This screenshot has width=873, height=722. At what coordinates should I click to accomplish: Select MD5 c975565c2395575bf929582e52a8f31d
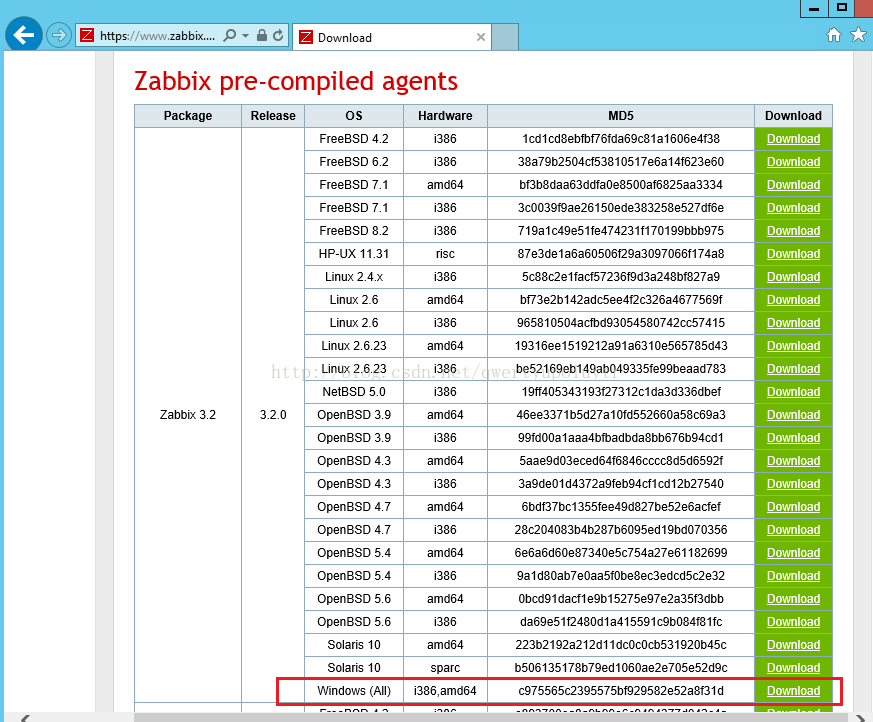point(621,691)
